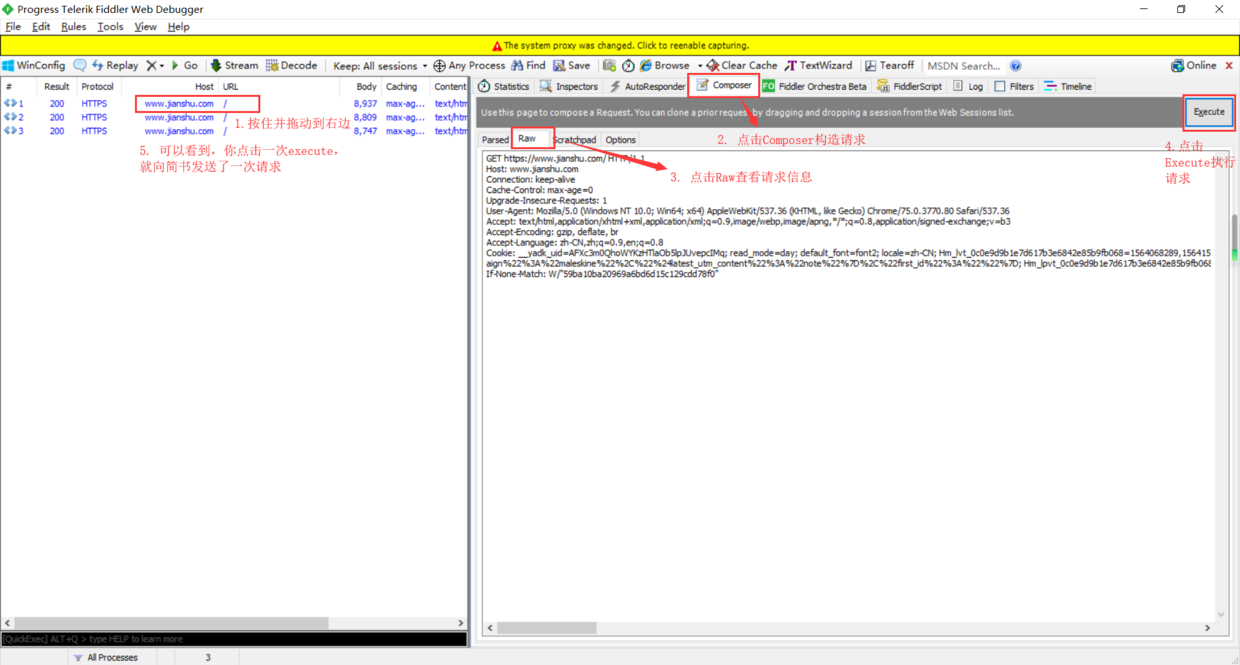The image size is (1240, 665).
Task: Click the Go resume button
Action: click(184, 66)
